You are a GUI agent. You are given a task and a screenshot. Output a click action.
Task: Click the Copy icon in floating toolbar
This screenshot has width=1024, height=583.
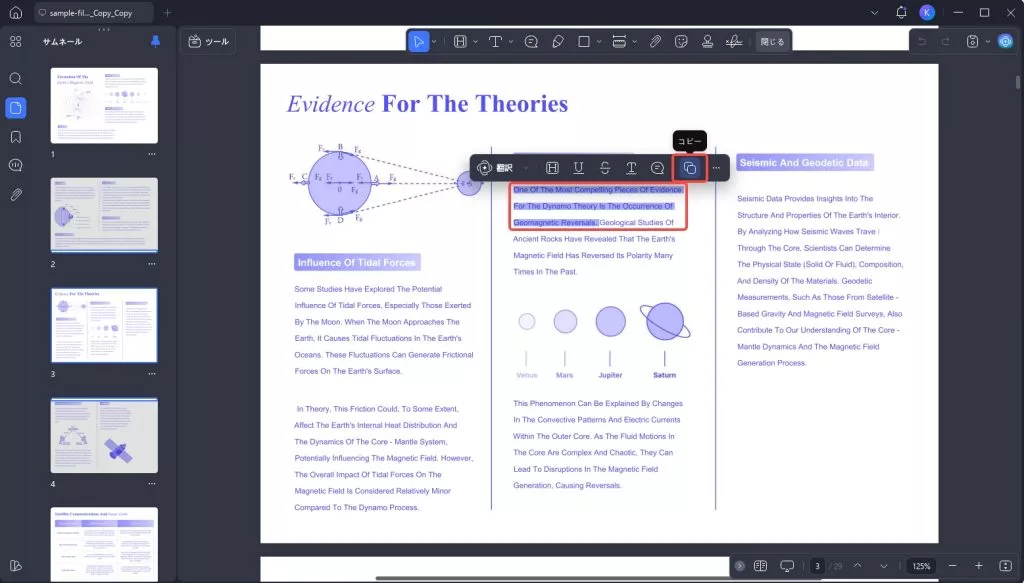(x=690, y=168)
